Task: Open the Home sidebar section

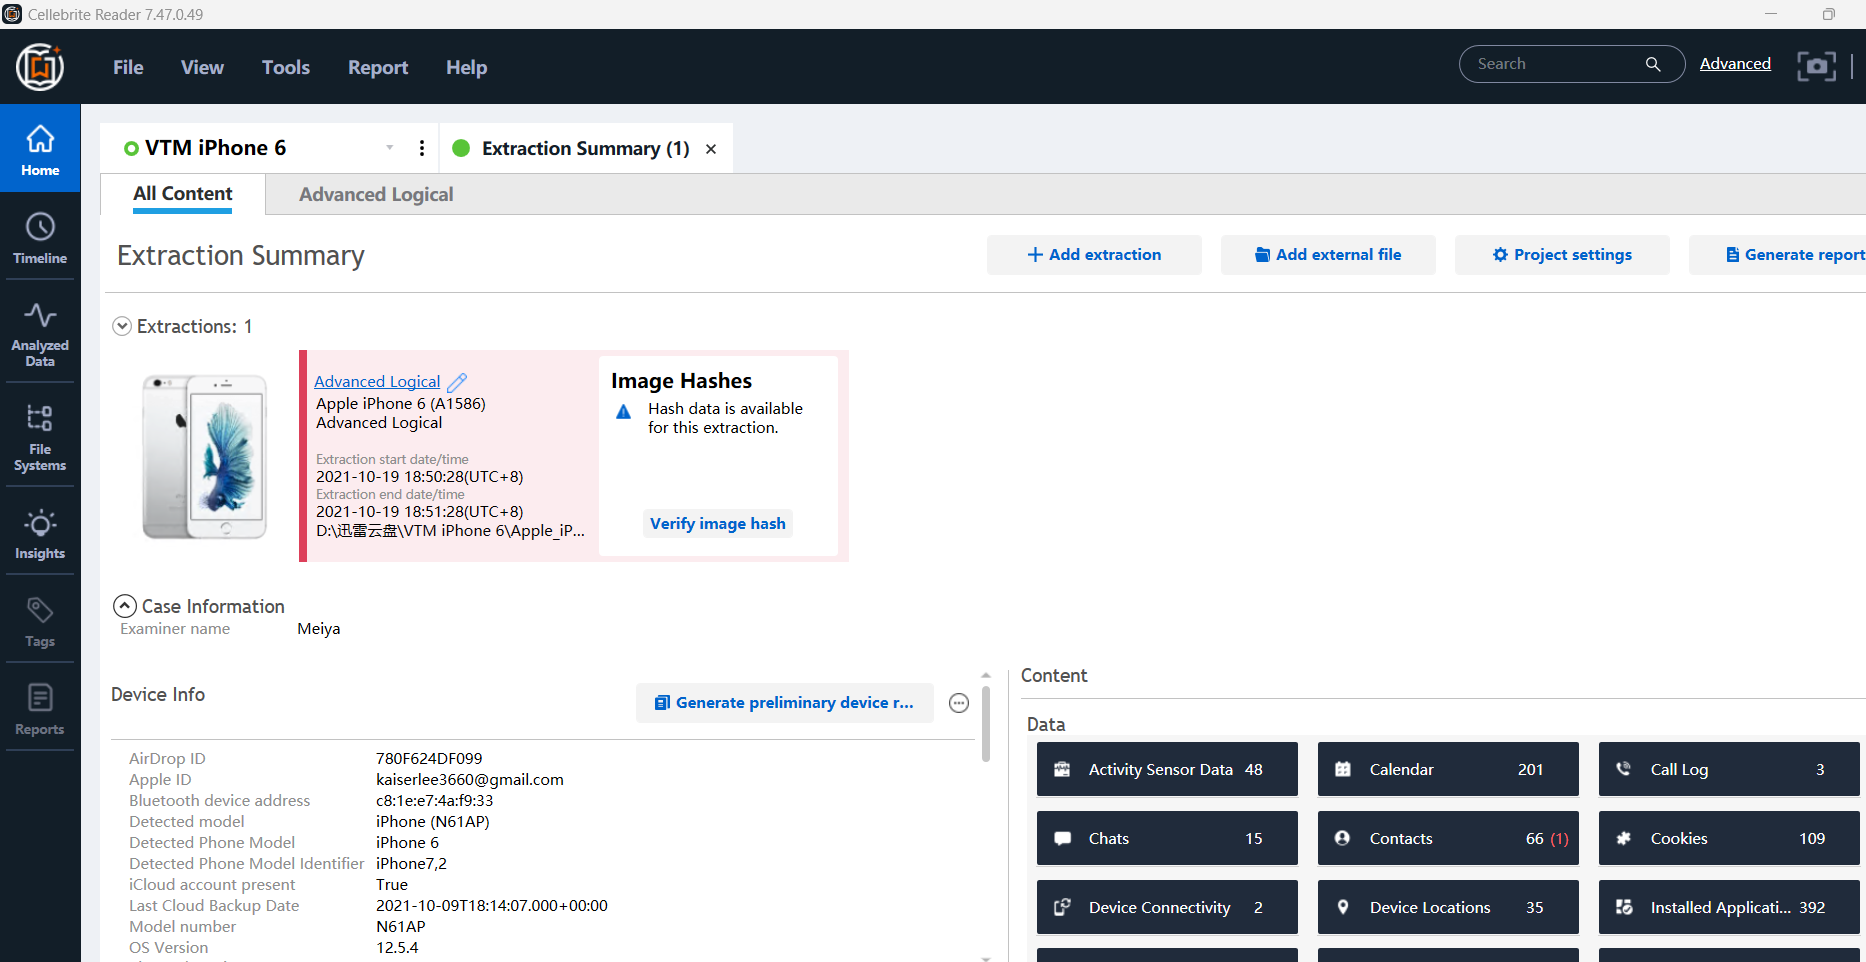Action: click(40, 149)
